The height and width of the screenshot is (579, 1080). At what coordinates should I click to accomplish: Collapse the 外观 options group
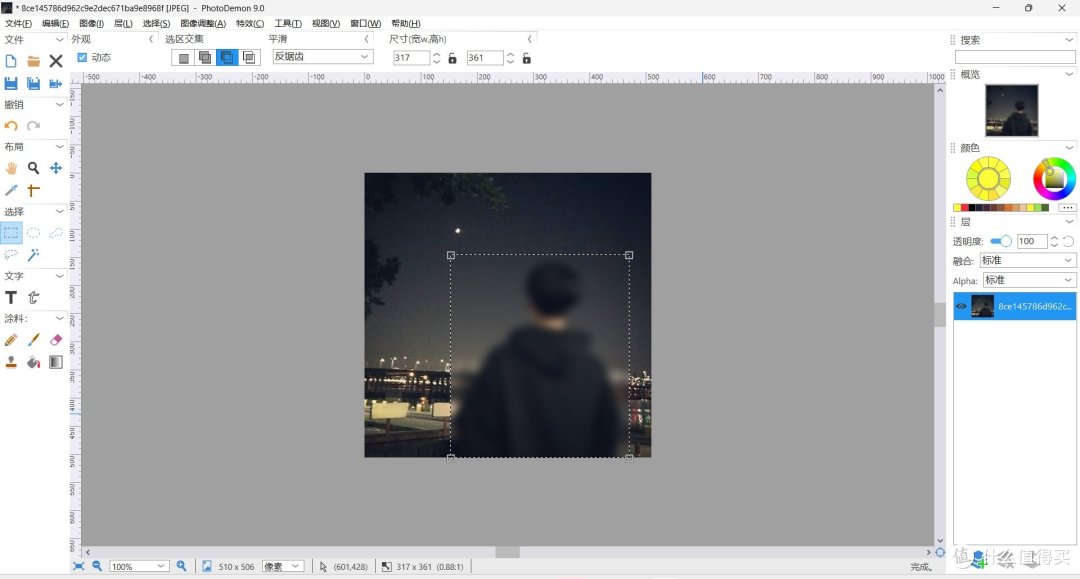click(x=151, y=39)
